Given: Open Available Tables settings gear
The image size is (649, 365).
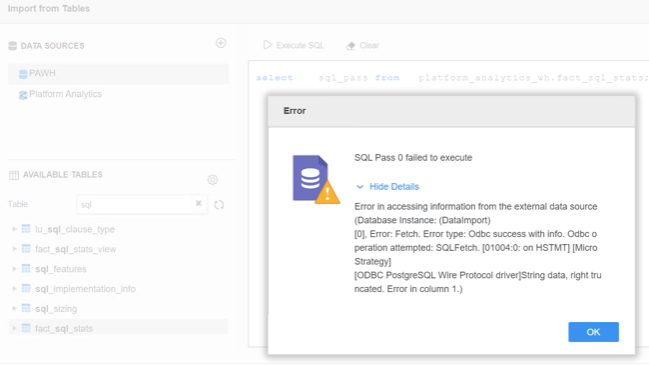Looking at the screenshot, I should (212, 180).
